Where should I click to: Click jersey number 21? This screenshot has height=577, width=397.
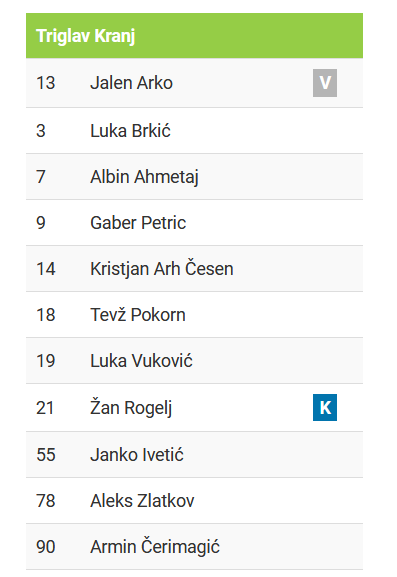coord(45,408)
